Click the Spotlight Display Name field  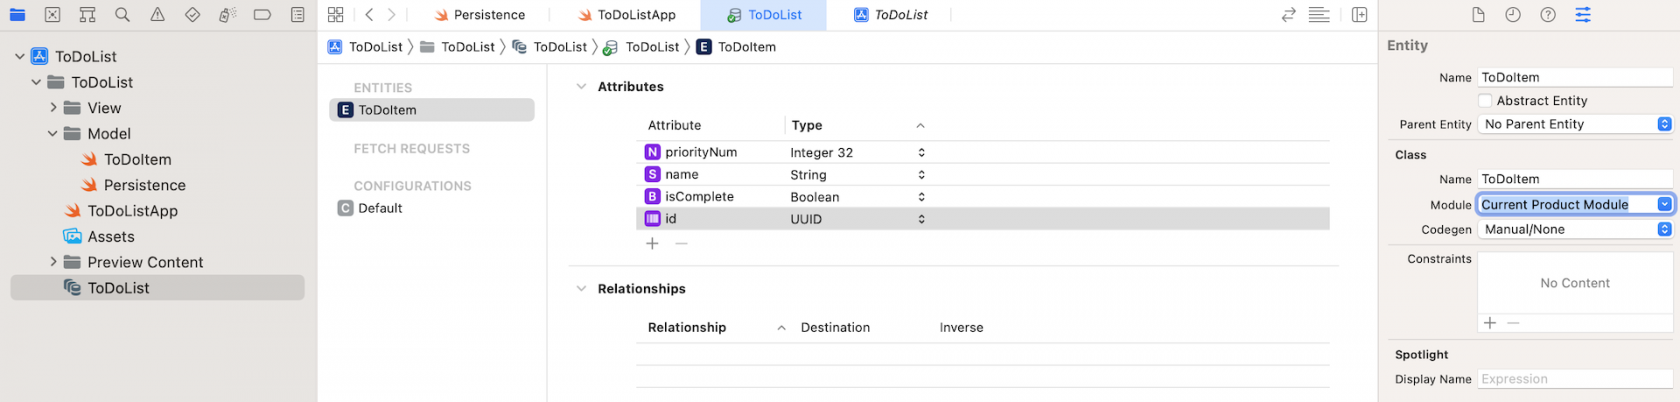(x=1574, y=379)
